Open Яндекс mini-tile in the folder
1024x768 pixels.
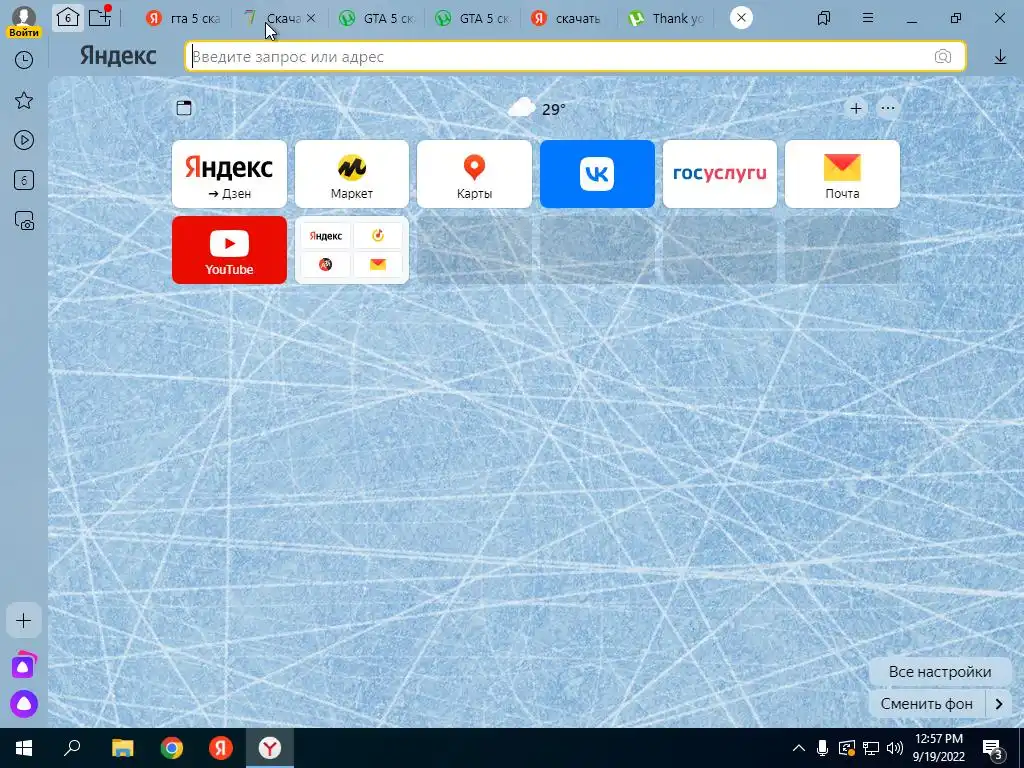pos(326,236)
